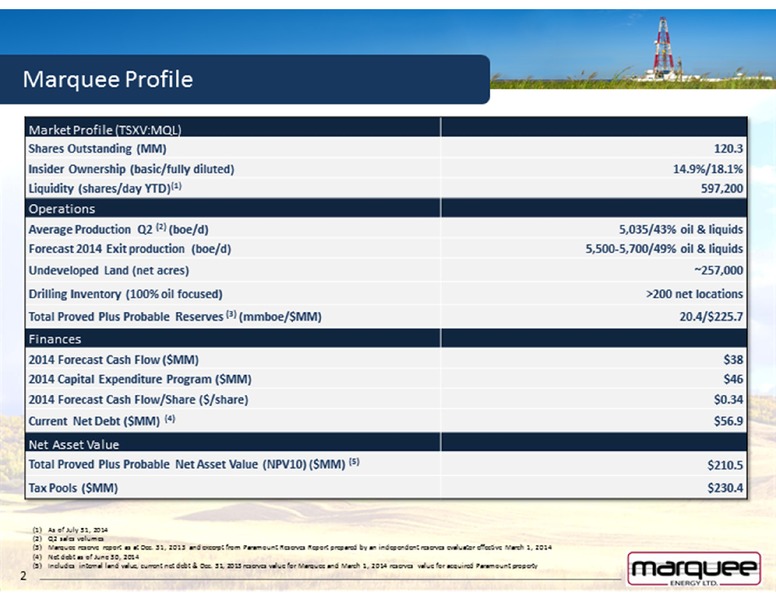Select the Market Profile (TSXV:MQL) header row
776x600 pixels.
click(386, 127)
